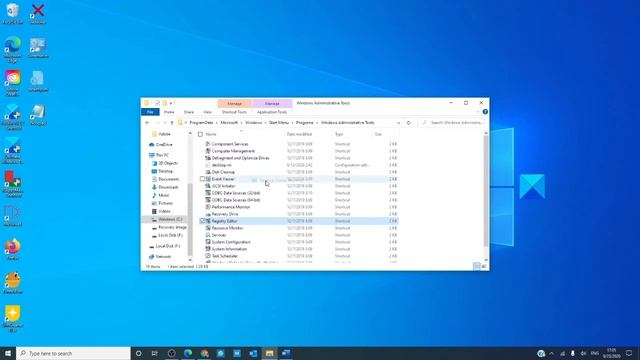Open the notification action center icon
Image resolution: width=640 pixels, height=360 pixels.
pyautogui.click(x=629, y=353)
